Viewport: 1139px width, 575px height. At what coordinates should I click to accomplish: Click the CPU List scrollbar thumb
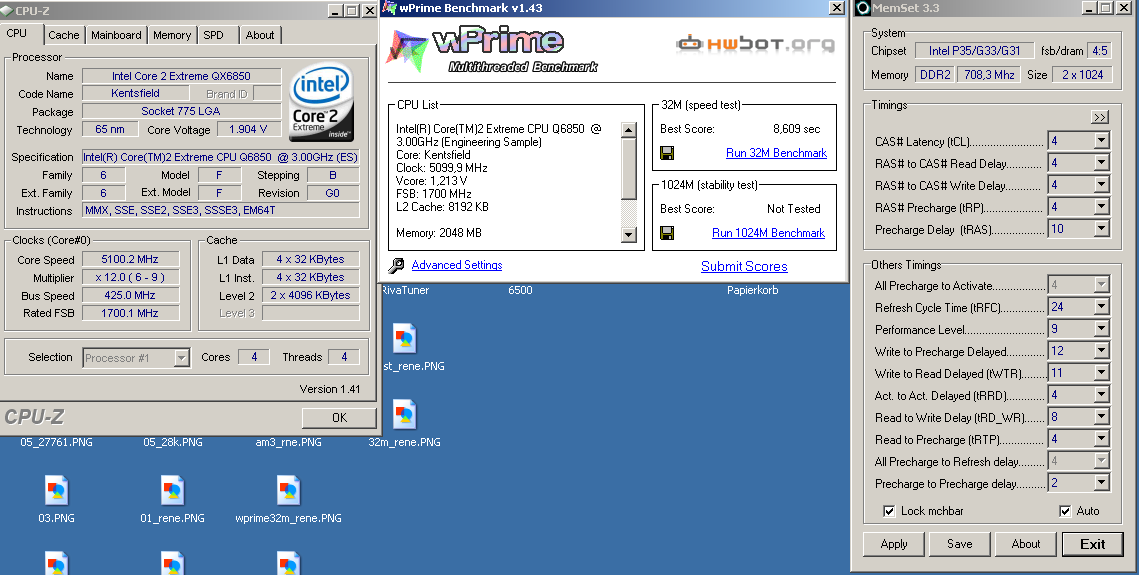629,168
